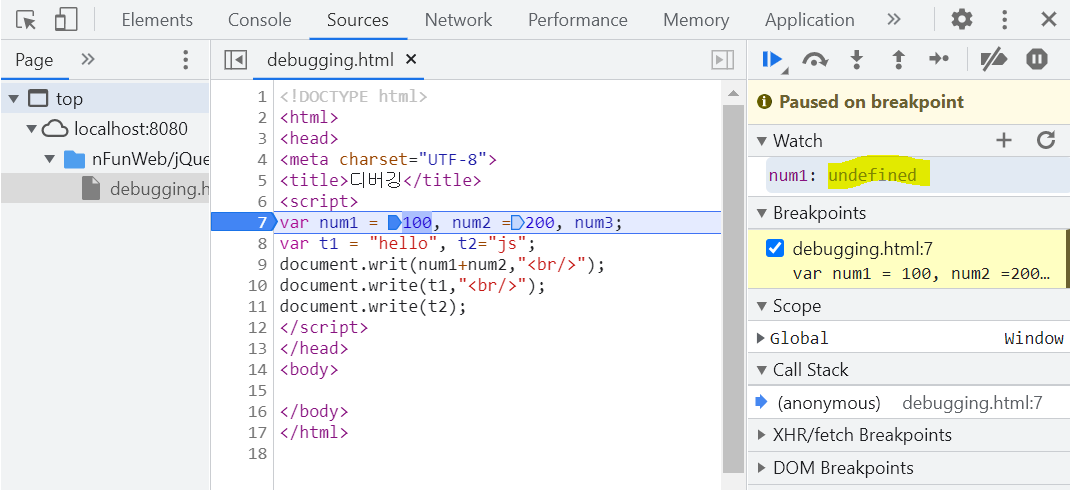Add a watch expression with plus icon

(x=1003, y=141)
